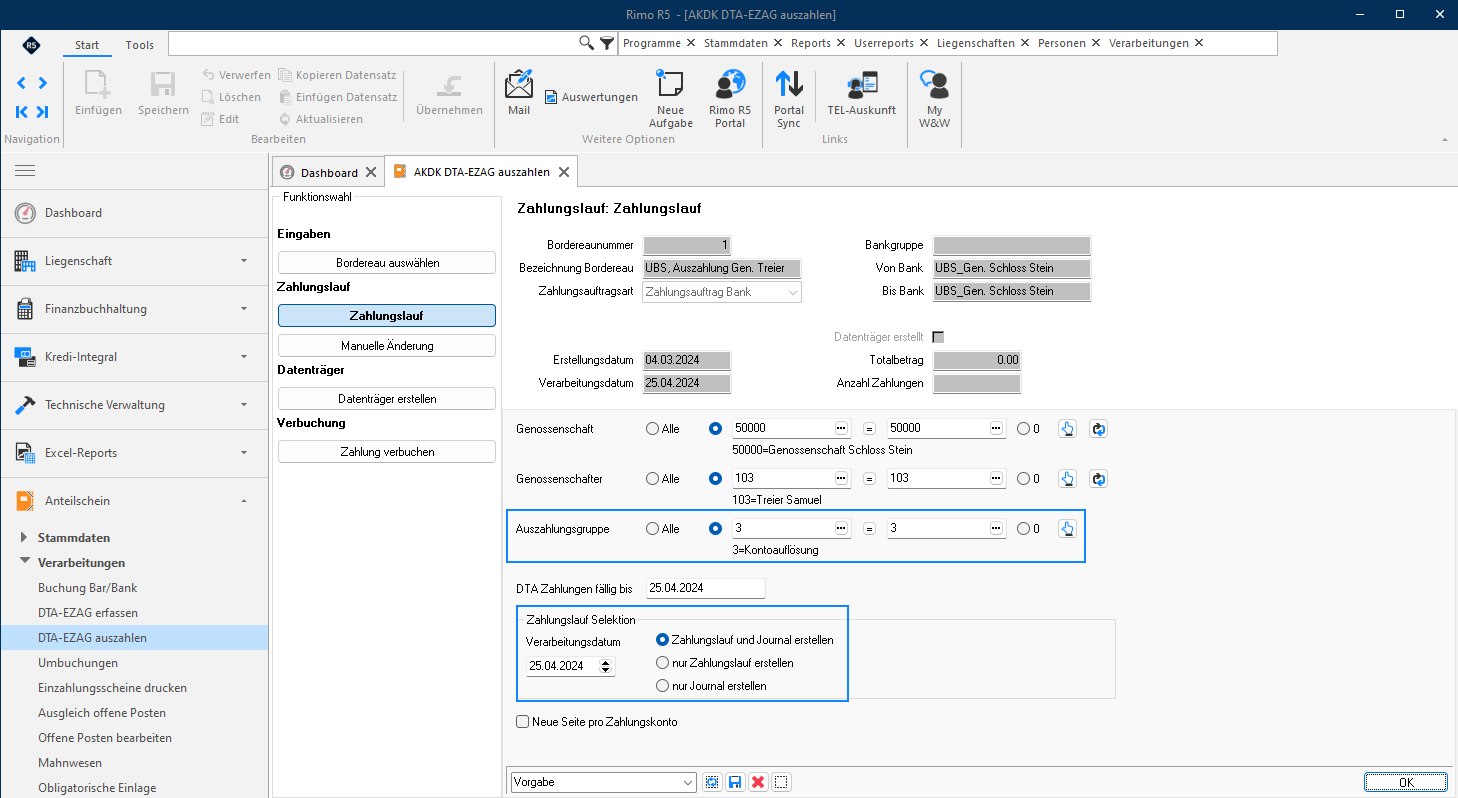Collapse the Verarbeitungen tree node
1458x798 pixels.
[24, 563]
